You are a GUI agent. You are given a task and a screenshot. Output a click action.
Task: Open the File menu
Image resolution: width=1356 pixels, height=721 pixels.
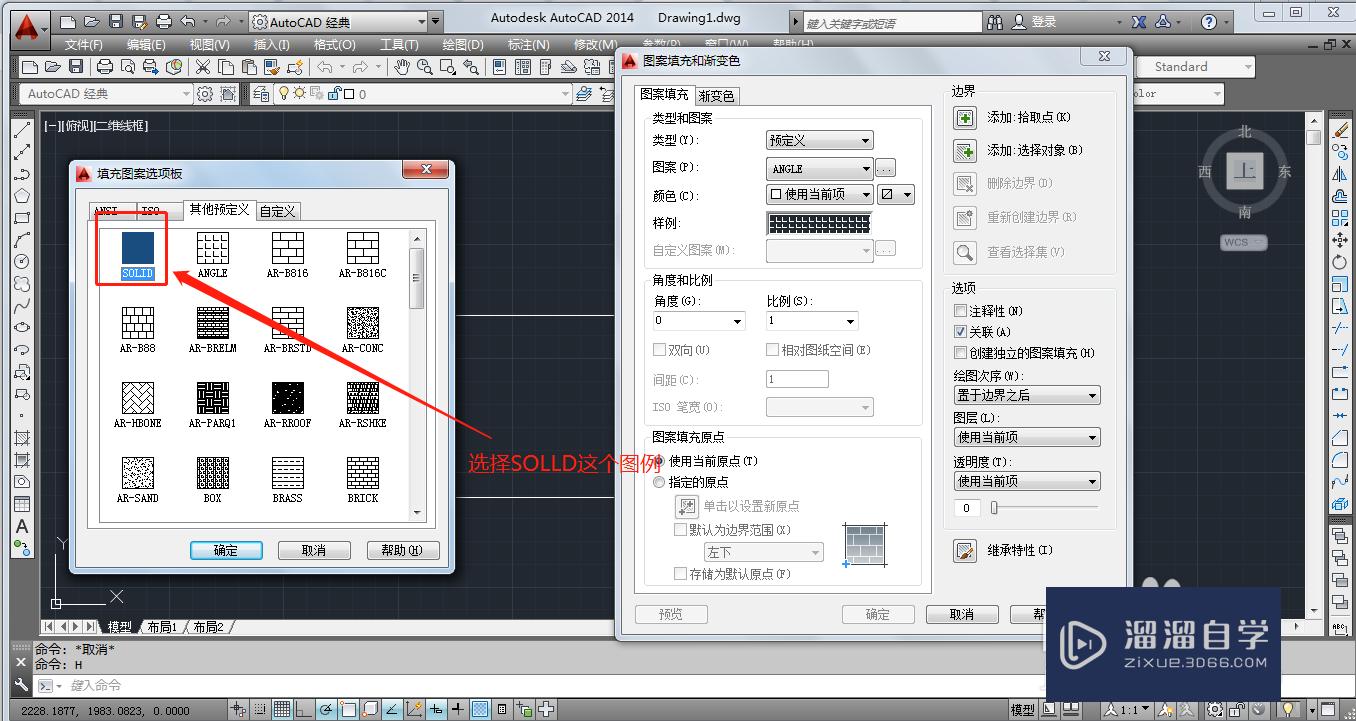83,45
